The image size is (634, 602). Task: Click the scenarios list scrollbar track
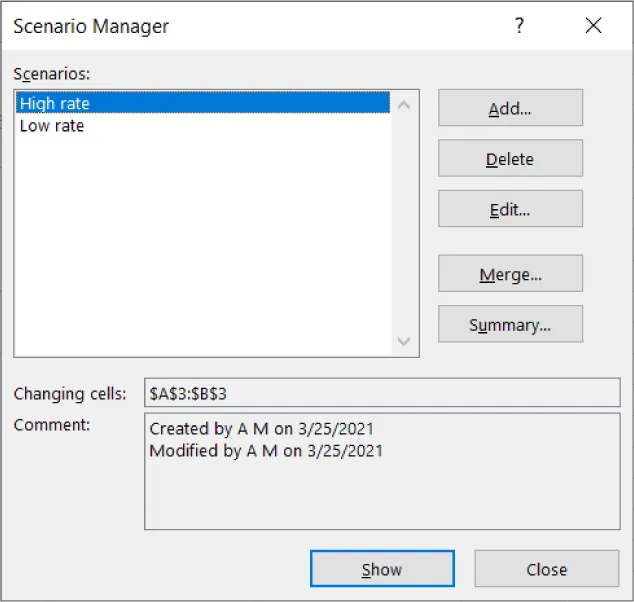pos(404,222)
